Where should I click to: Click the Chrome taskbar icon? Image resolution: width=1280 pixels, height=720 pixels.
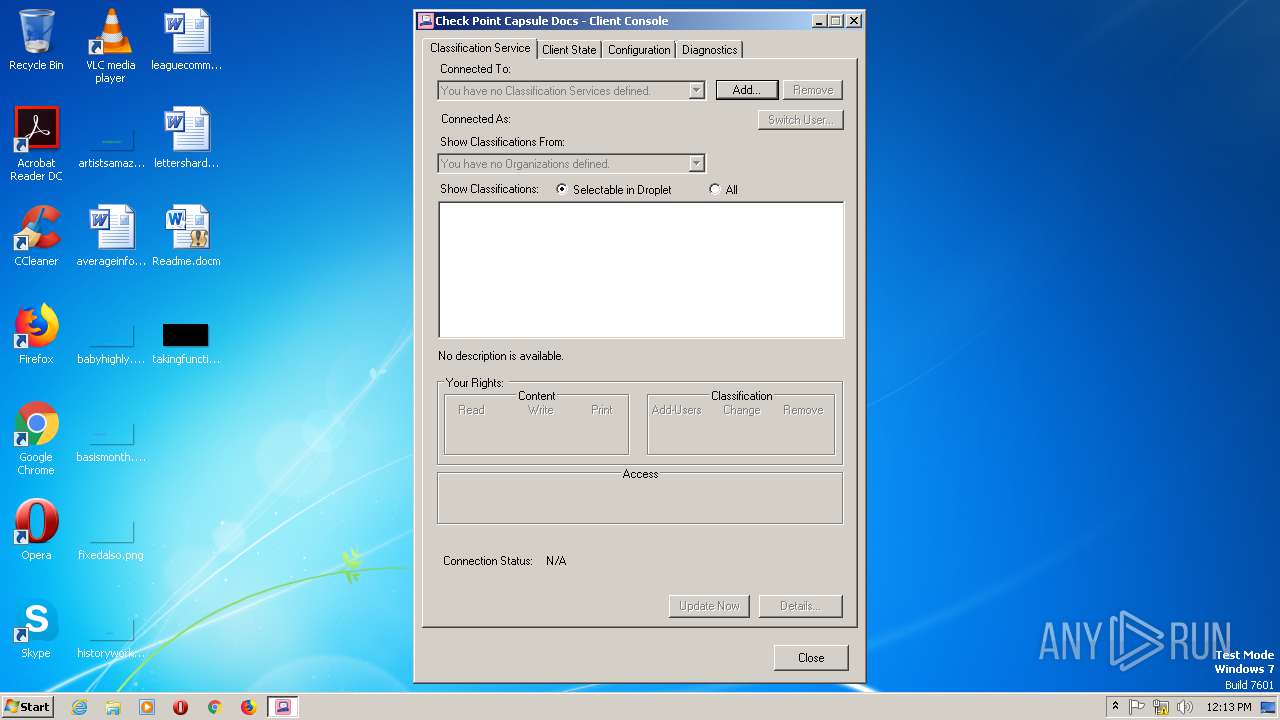coord(214,707)
